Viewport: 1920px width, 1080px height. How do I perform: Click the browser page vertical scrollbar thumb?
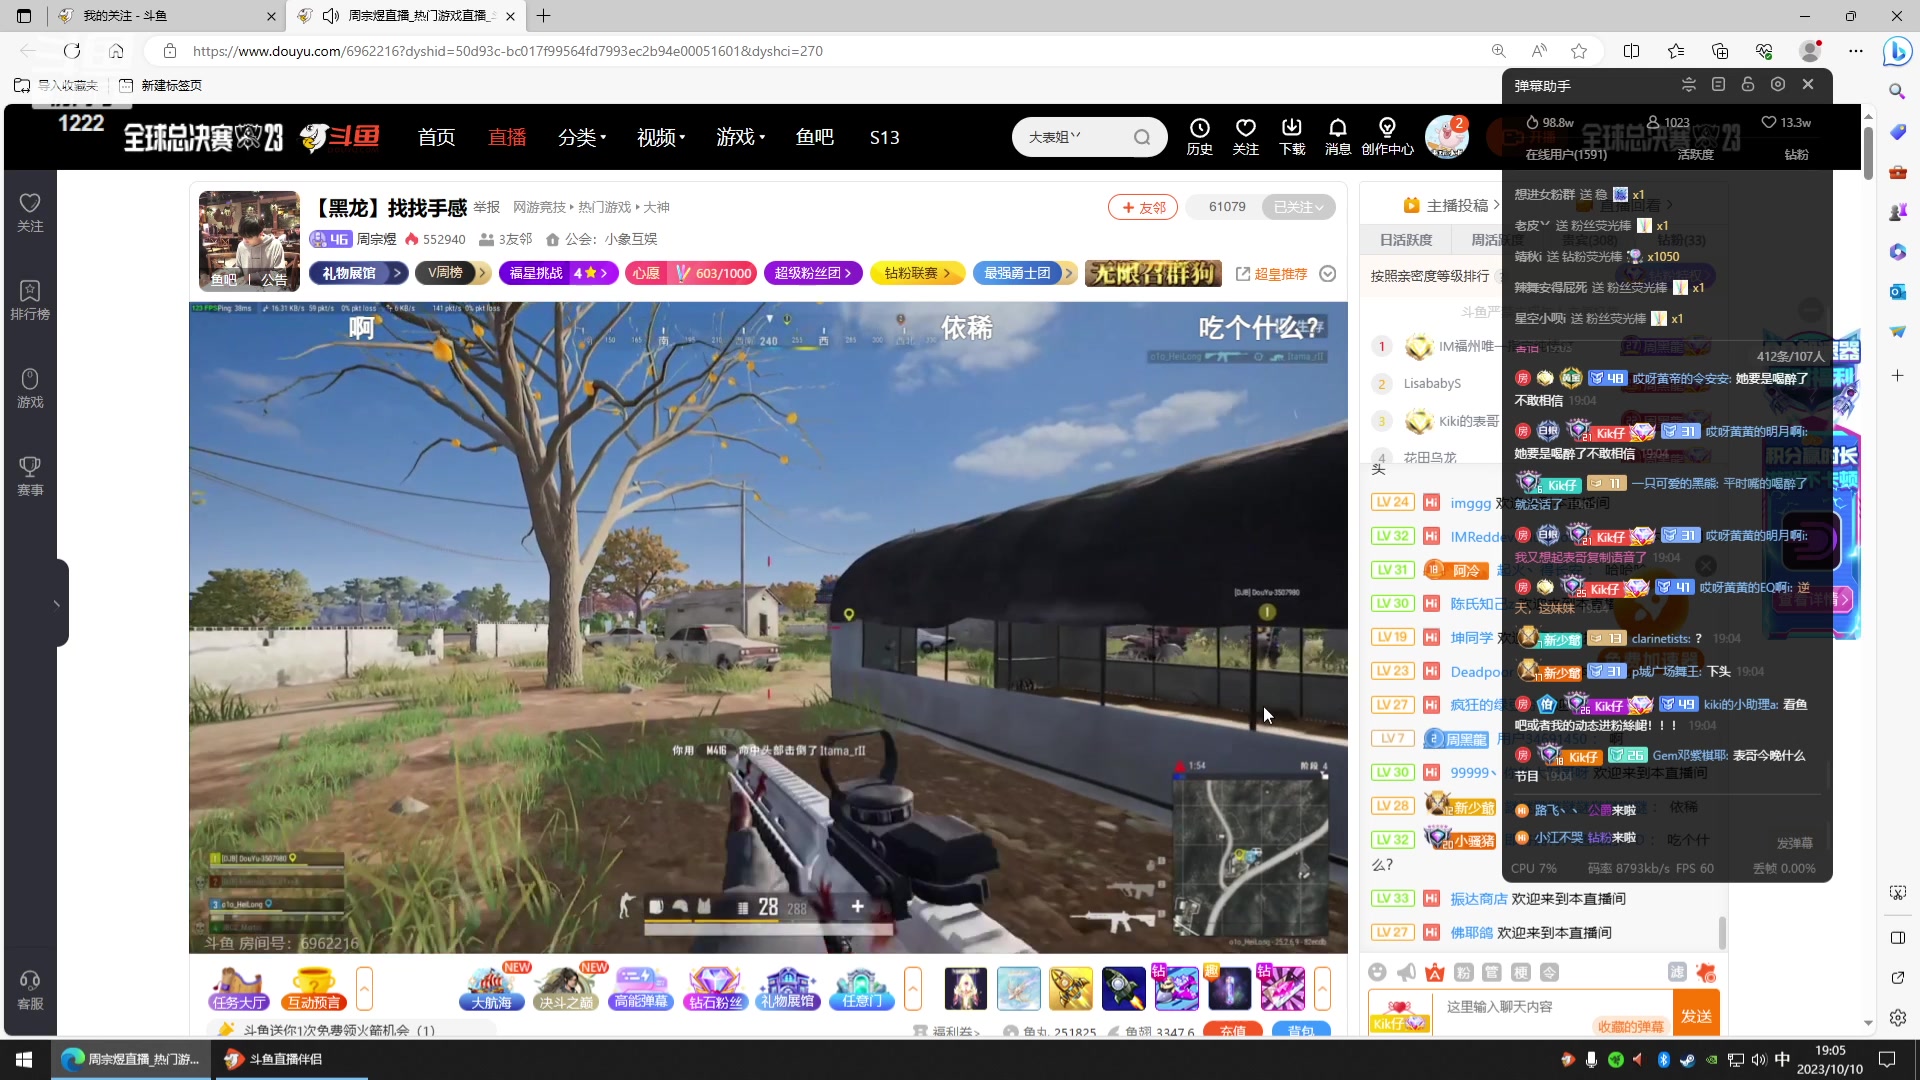pyautogui.click(x=1868, y=152)
